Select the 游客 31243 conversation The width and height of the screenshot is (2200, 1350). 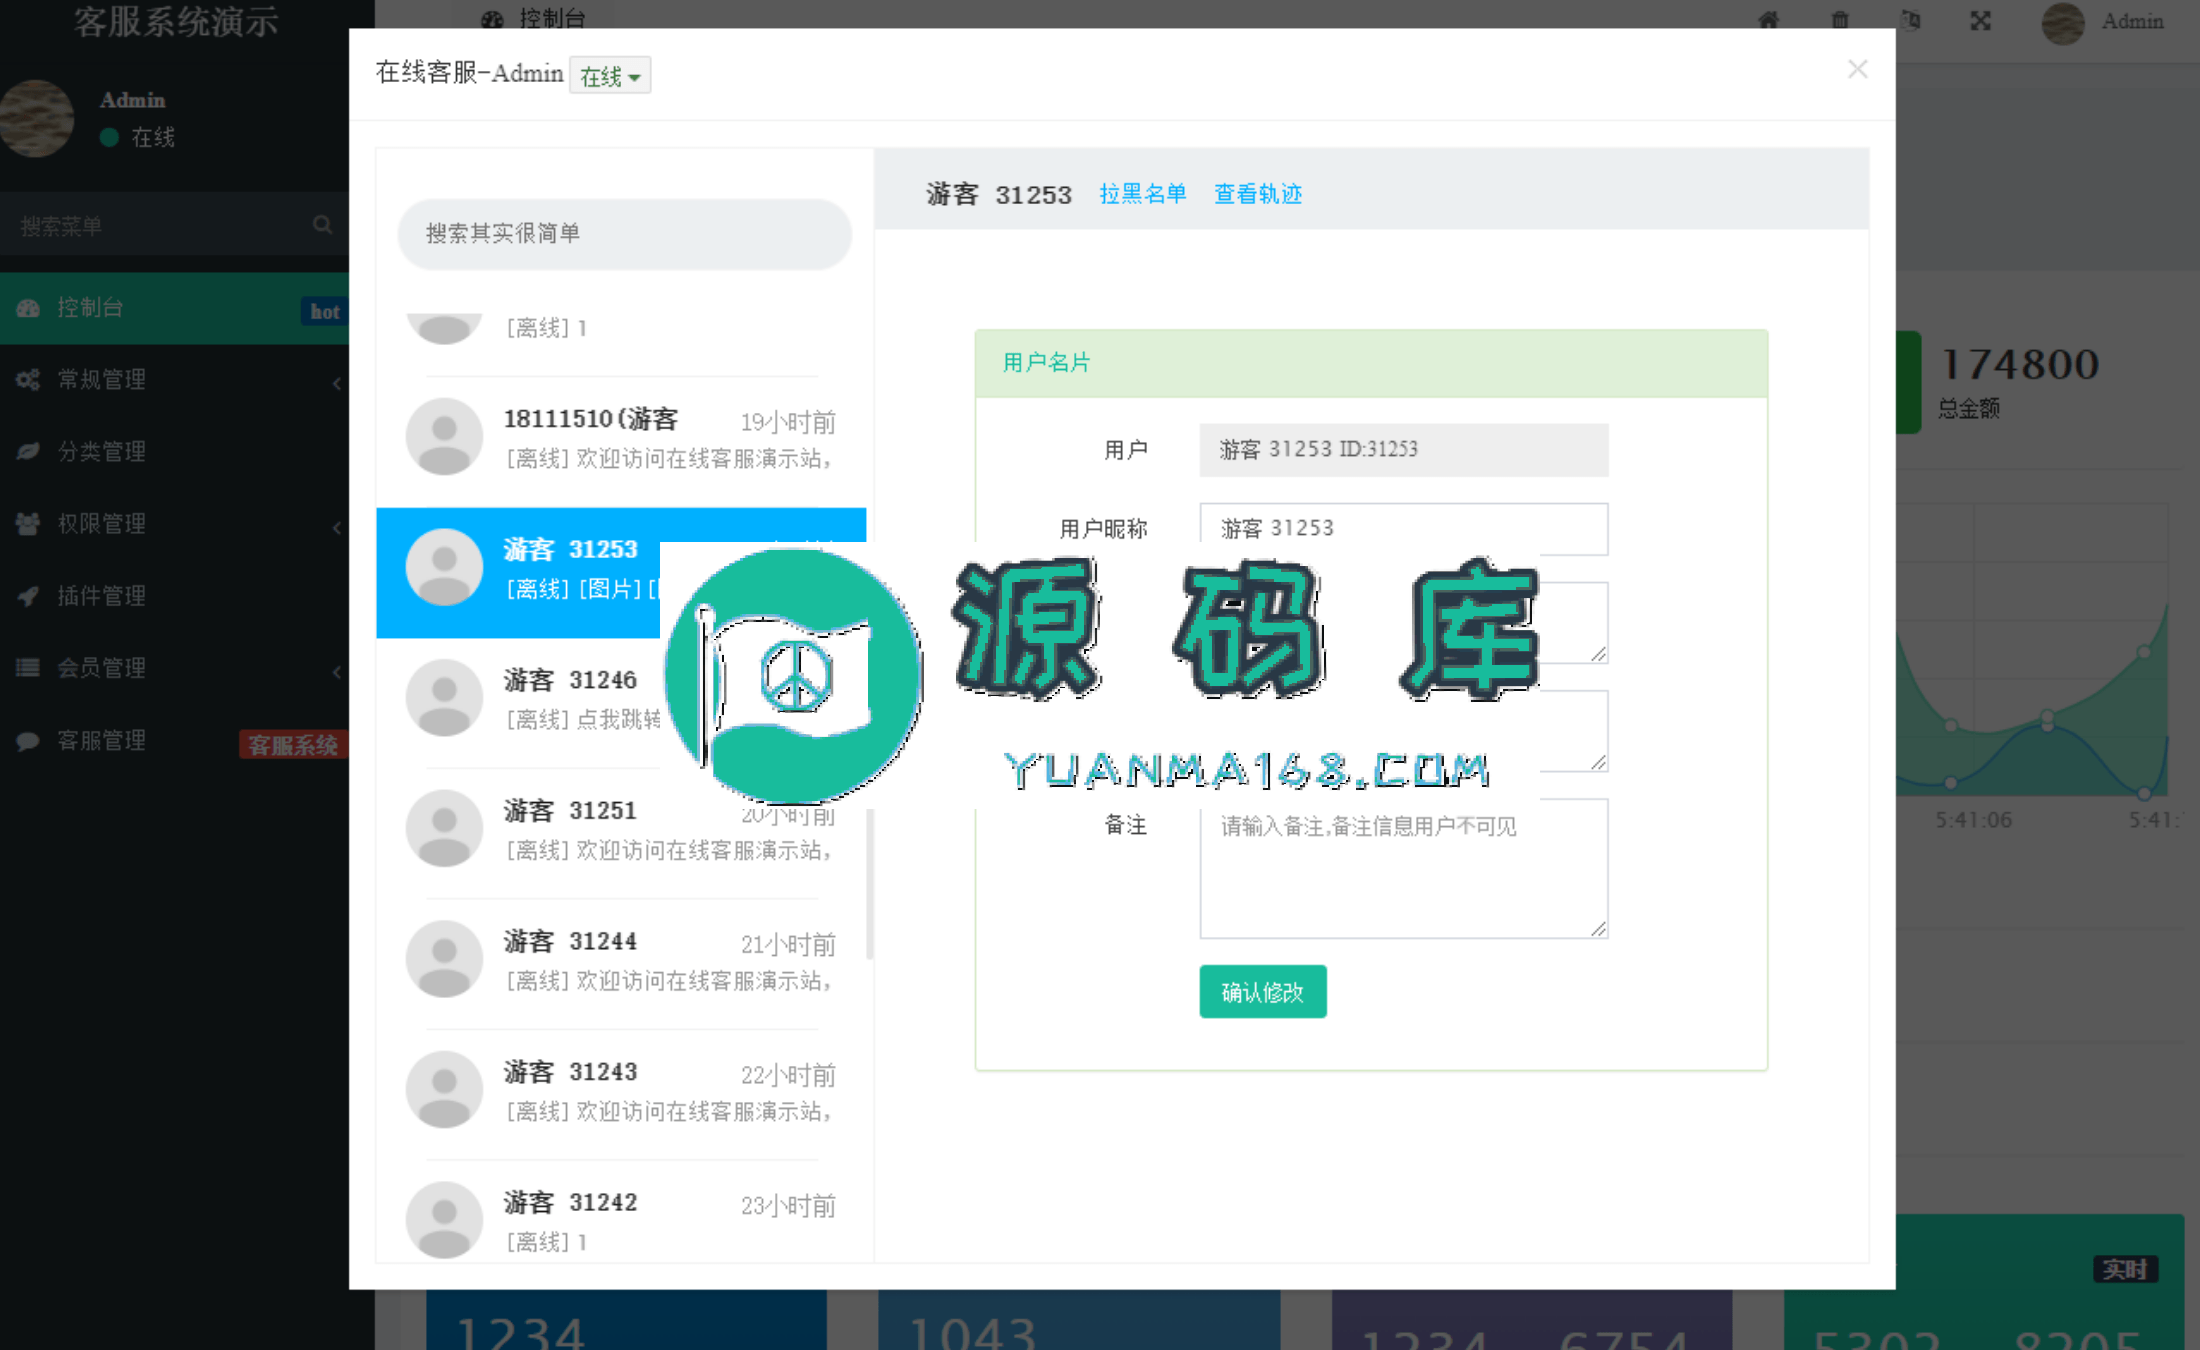[621, 1095]
